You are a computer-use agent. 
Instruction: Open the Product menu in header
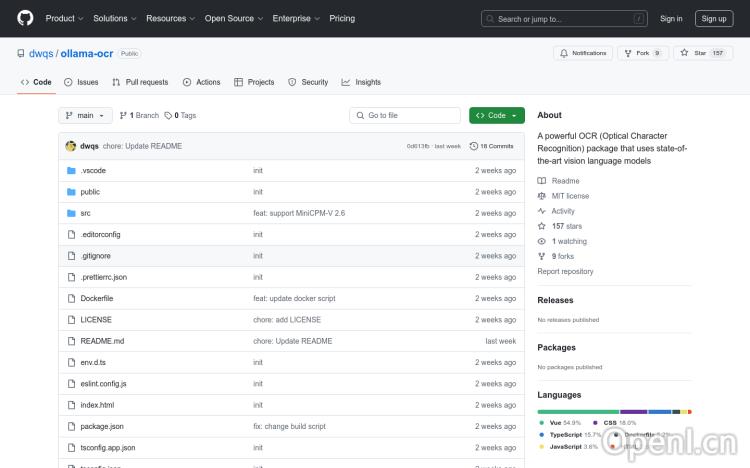pyautogui.click(x=64, y=18)
